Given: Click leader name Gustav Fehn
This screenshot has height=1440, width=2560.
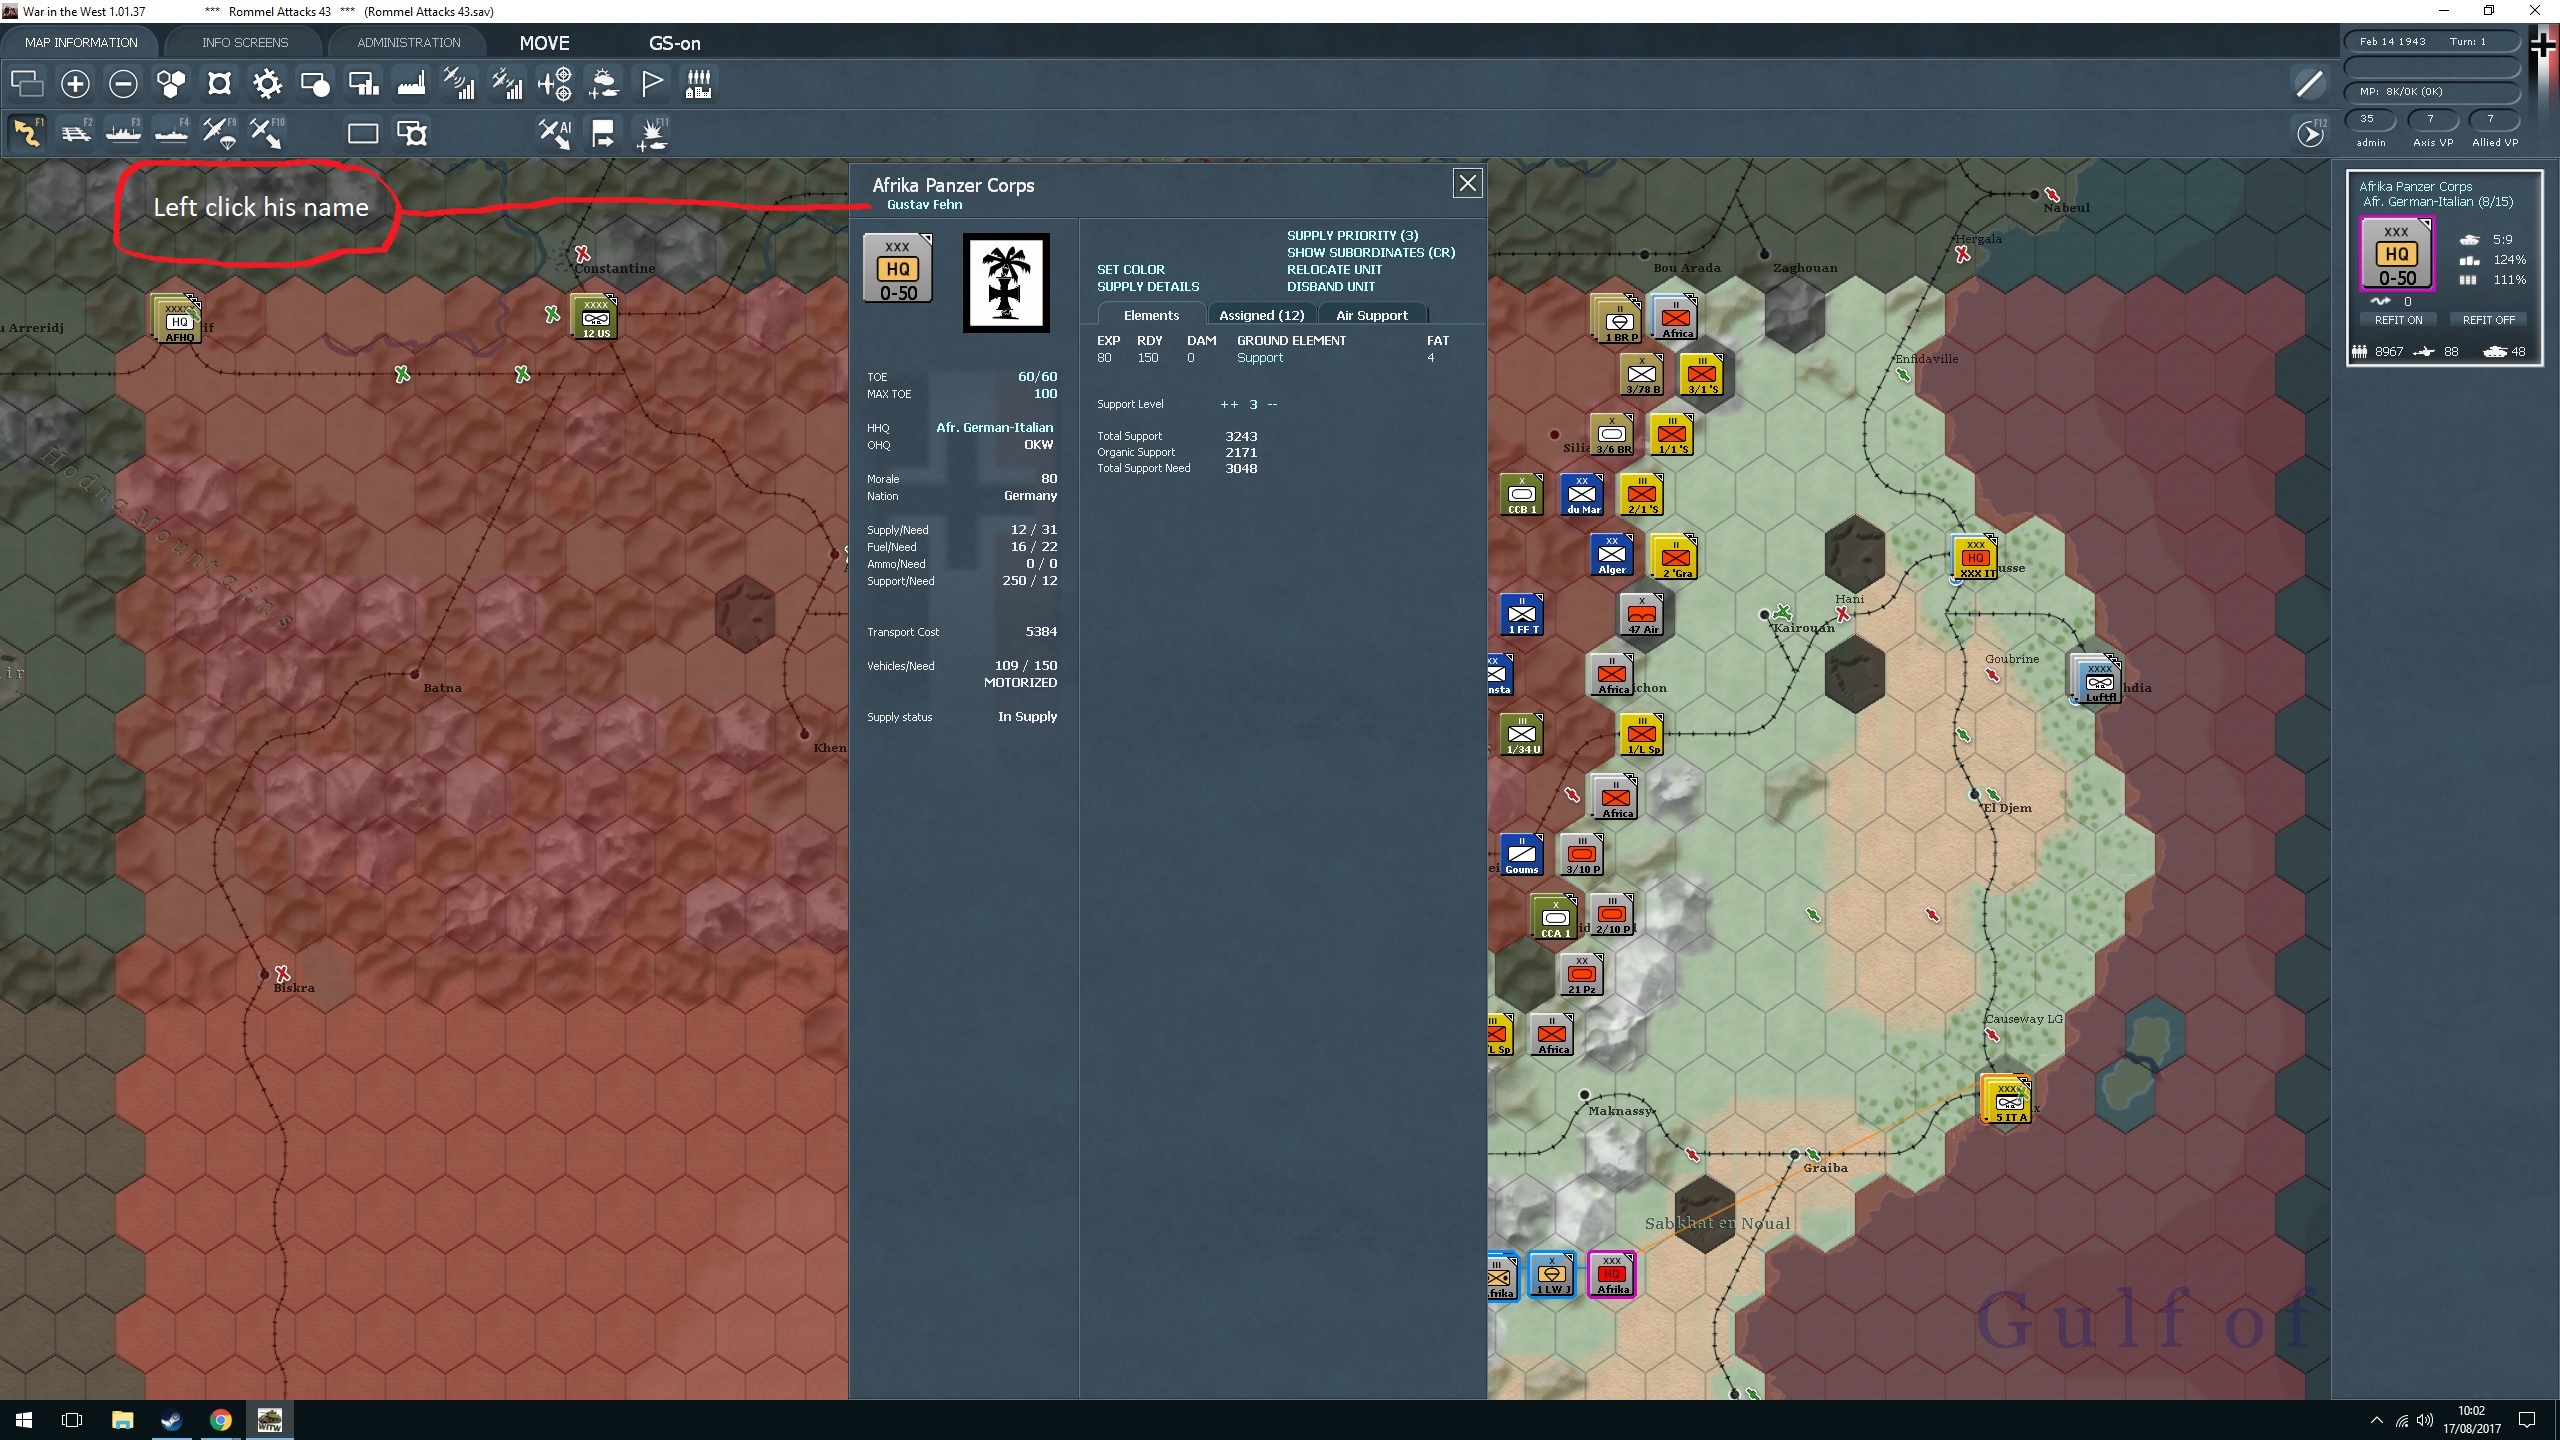Looking at the screenshot, I should pos(924,204).
